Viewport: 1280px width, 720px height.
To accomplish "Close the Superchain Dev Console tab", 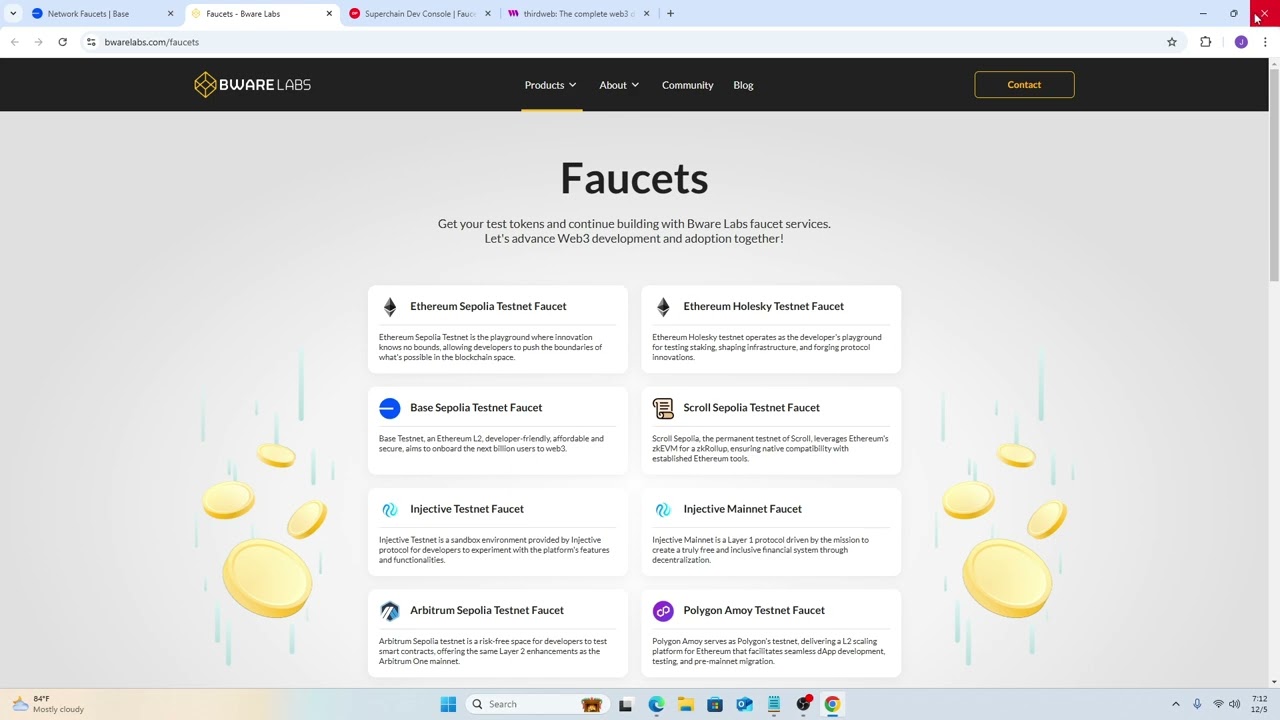I will 488,14.
